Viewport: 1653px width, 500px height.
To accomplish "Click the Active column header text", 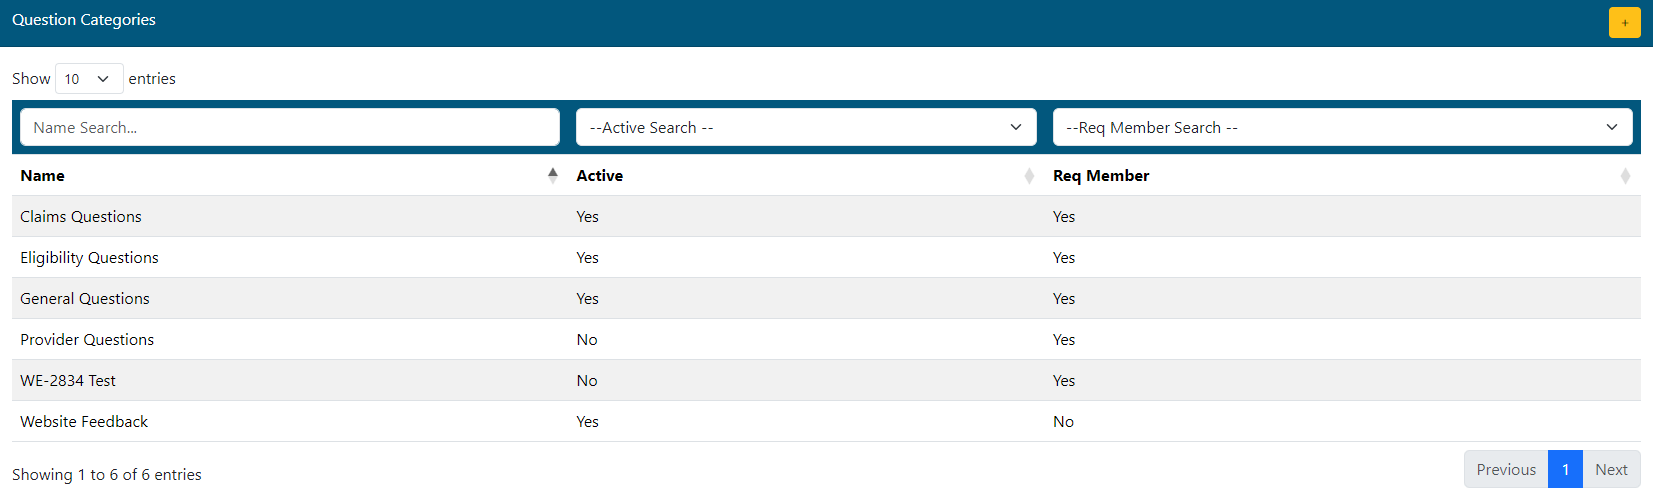I will tap(599, 176).
